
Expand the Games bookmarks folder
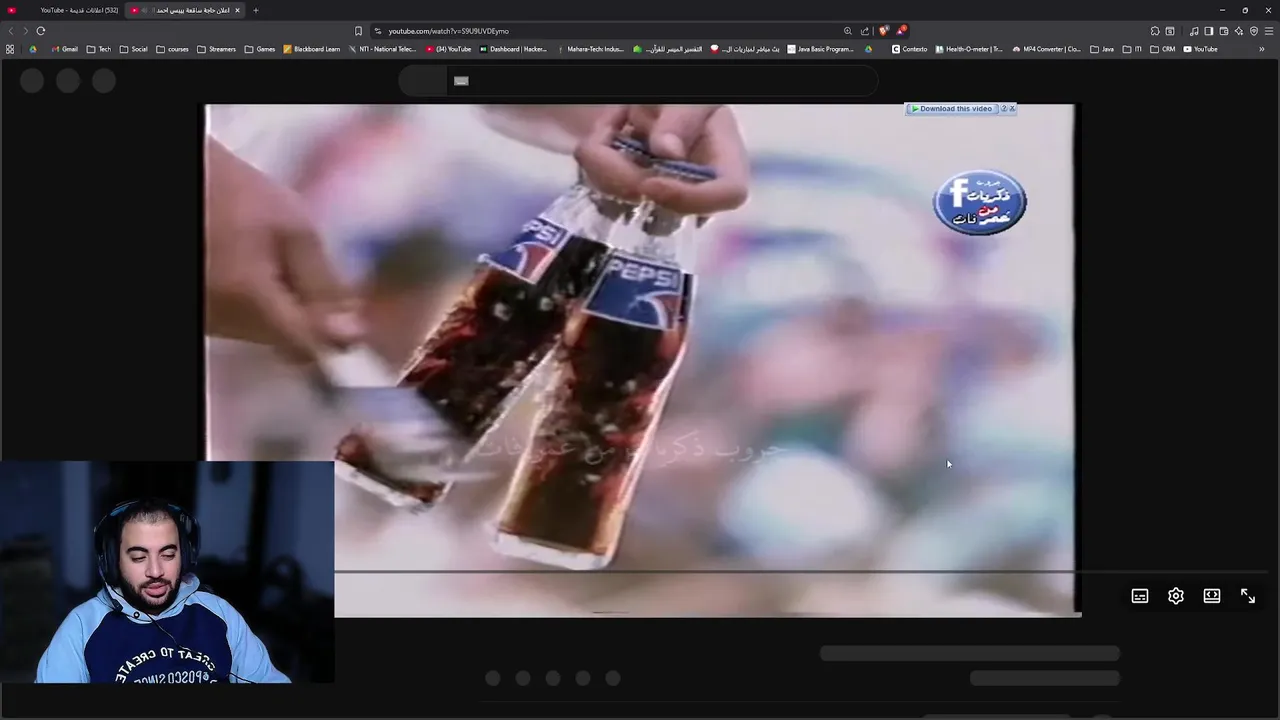(x=260, y=49)
